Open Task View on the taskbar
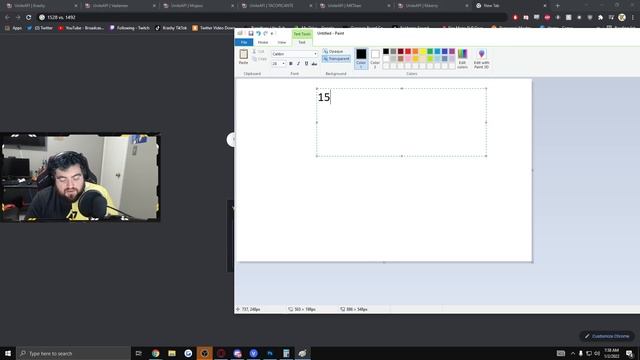Viewport: 640px width, 360px height. (139, 353)
